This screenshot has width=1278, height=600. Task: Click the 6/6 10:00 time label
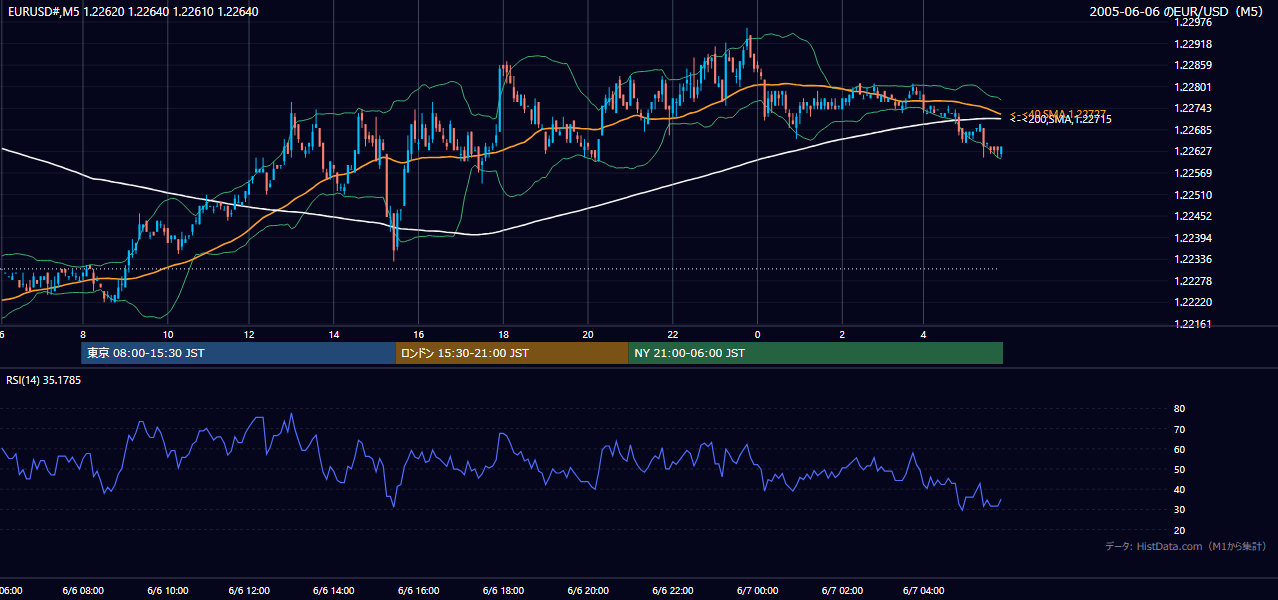click(167, 591)
